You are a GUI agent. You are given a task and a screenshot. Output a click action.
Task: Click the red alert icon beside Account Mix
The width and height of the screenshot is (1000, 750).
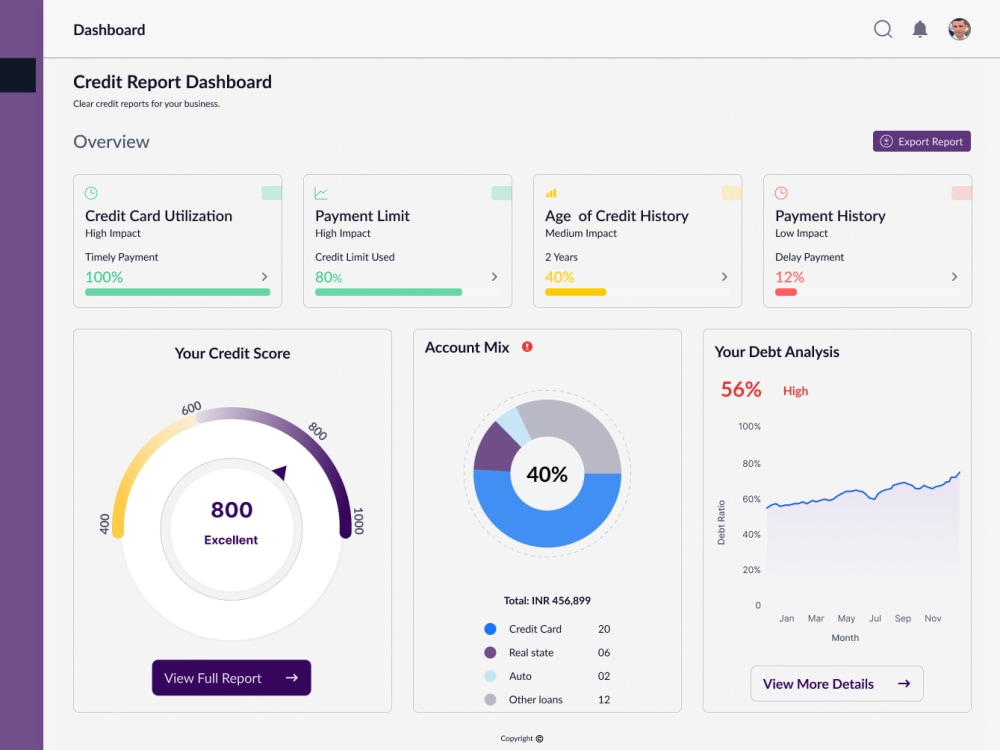527,347
